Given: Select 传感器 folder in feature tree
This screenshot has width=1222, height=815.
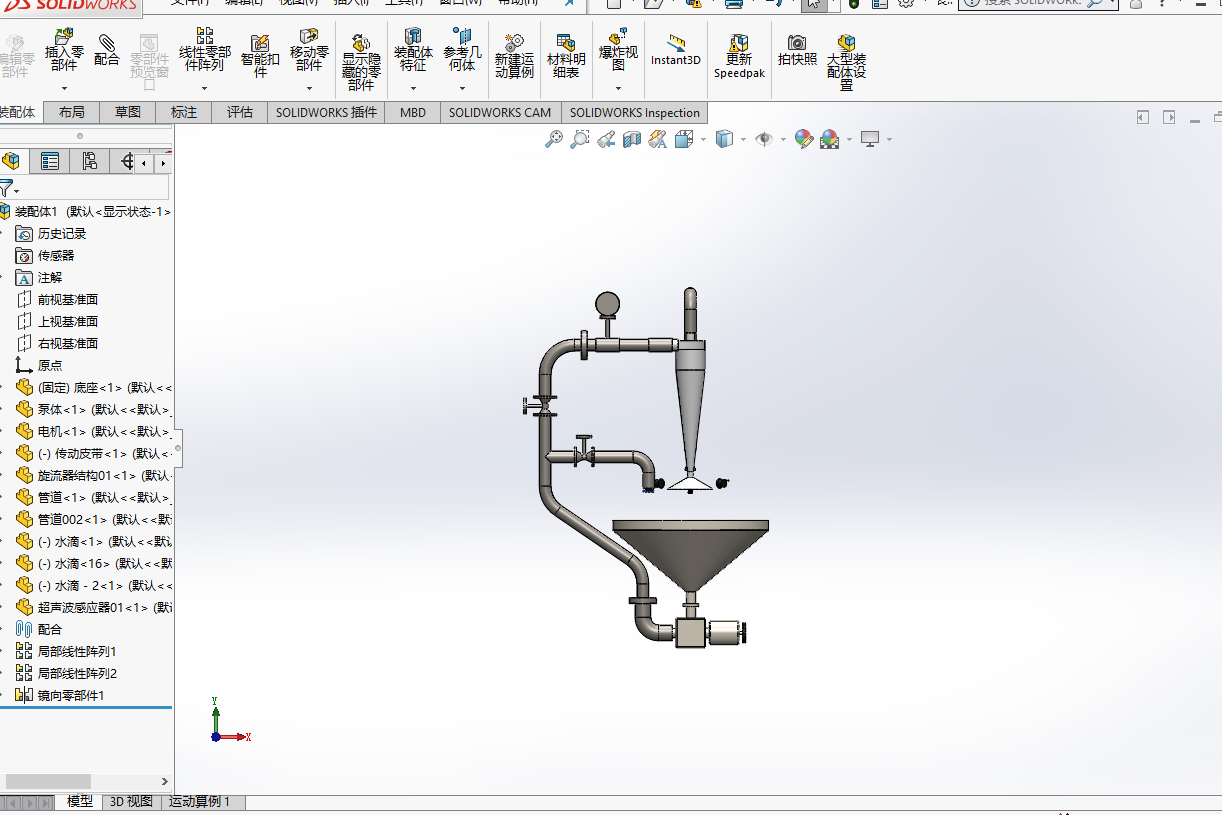Looking at the screenshot, I should pyautogui.click(x=45, y=256).
